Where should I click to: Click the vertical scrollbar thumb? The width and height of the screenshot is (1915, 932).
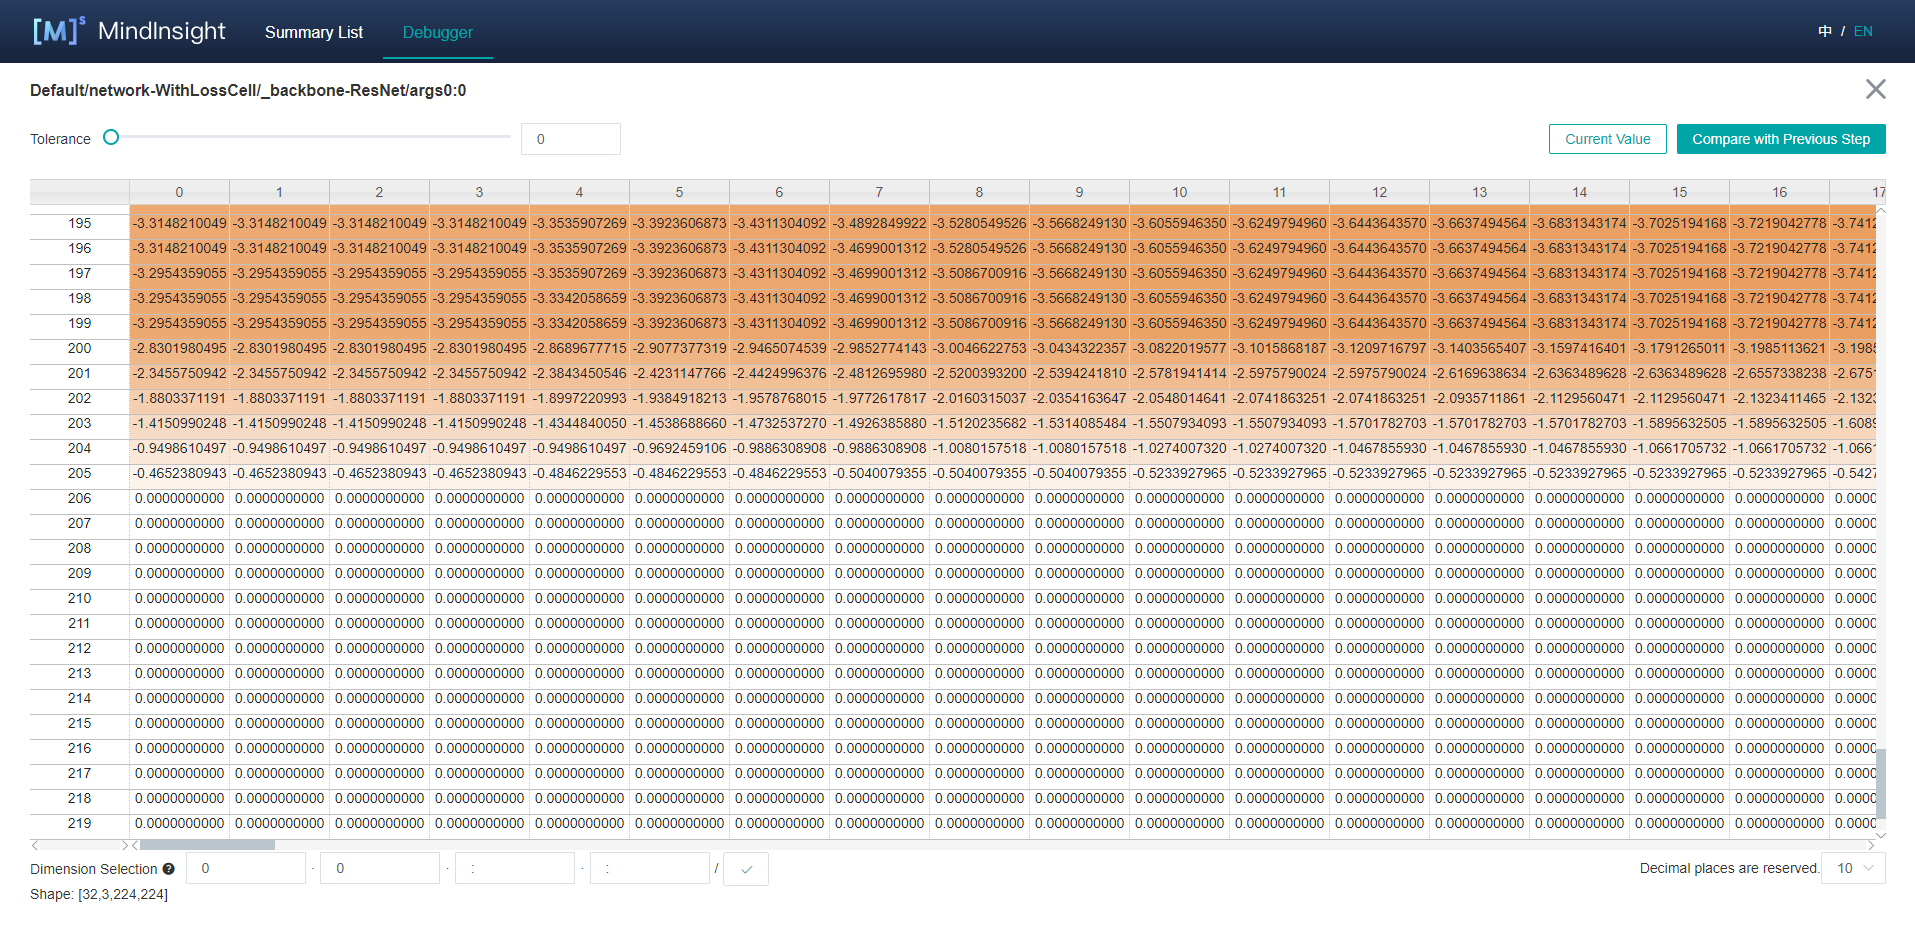point(1881,784)
